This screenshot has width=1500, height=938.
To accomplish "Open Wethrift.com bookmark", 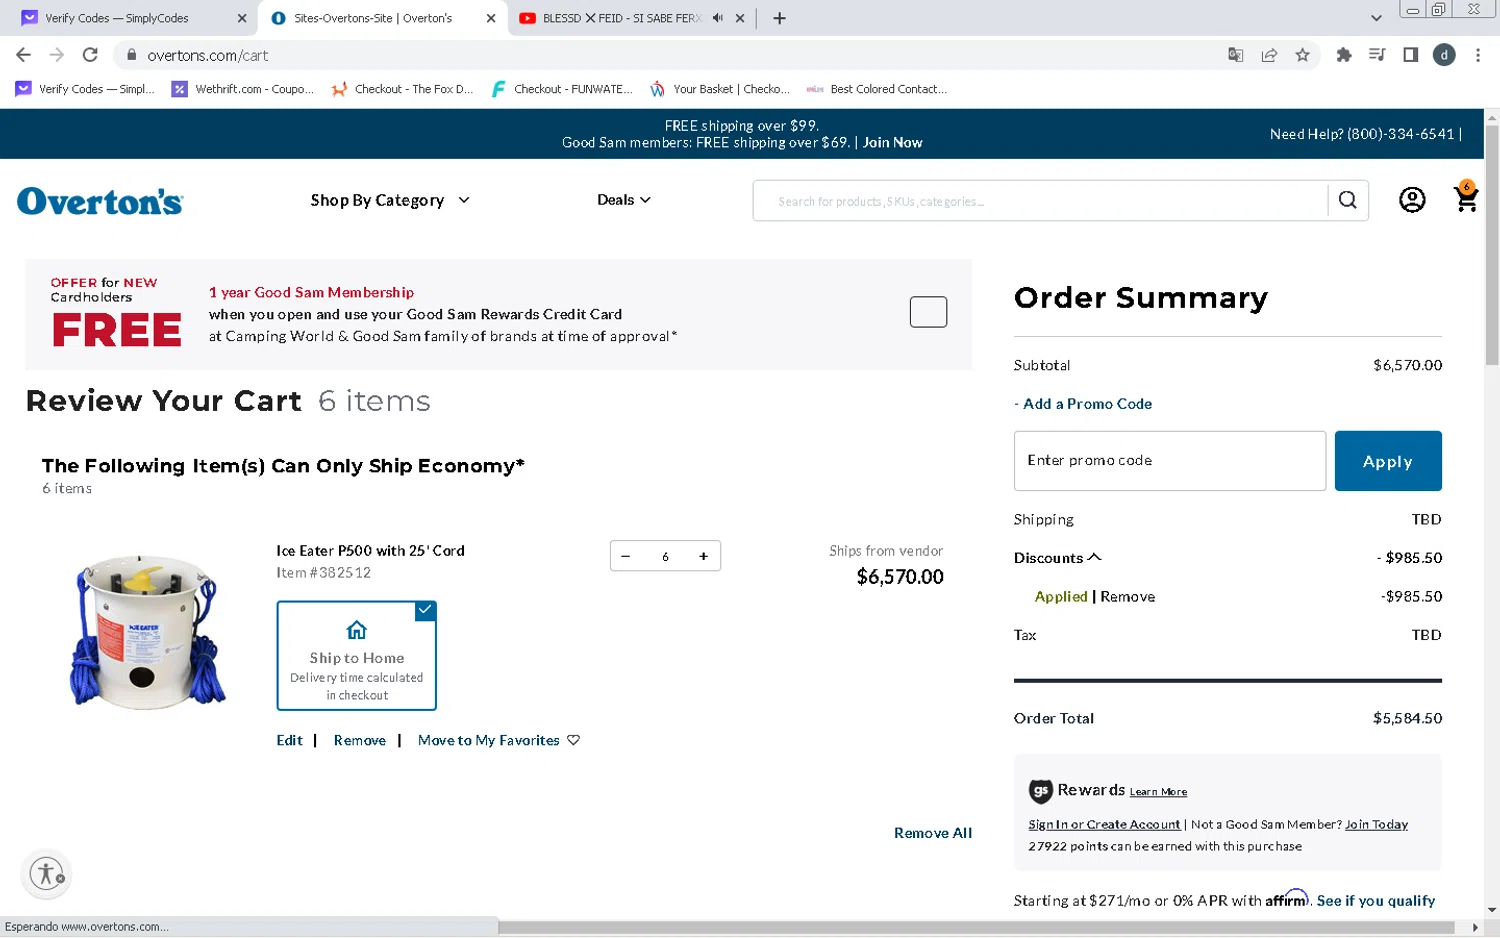I will click(x=243, y=89).
